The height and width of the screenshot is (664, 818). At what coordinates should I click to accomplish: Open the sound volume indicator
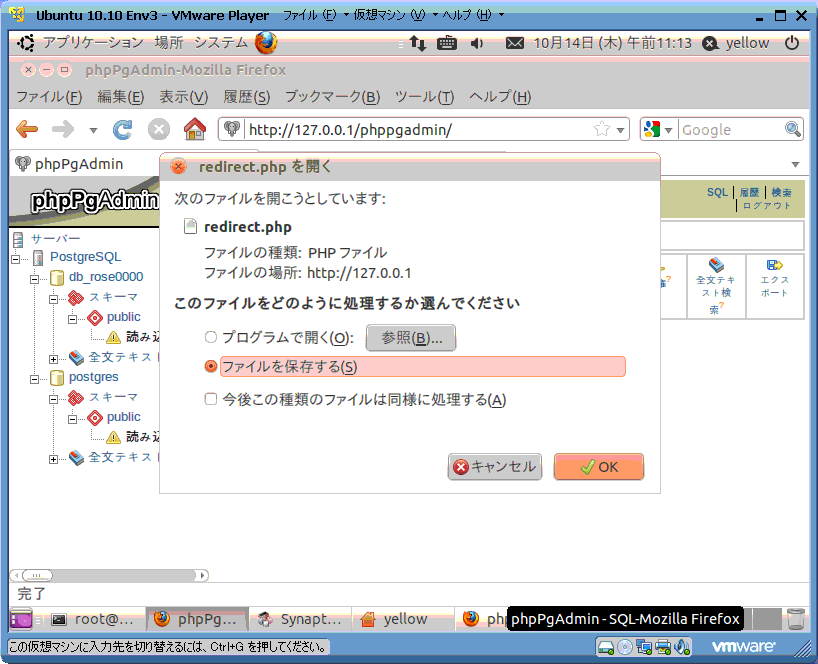pos(476,43)
